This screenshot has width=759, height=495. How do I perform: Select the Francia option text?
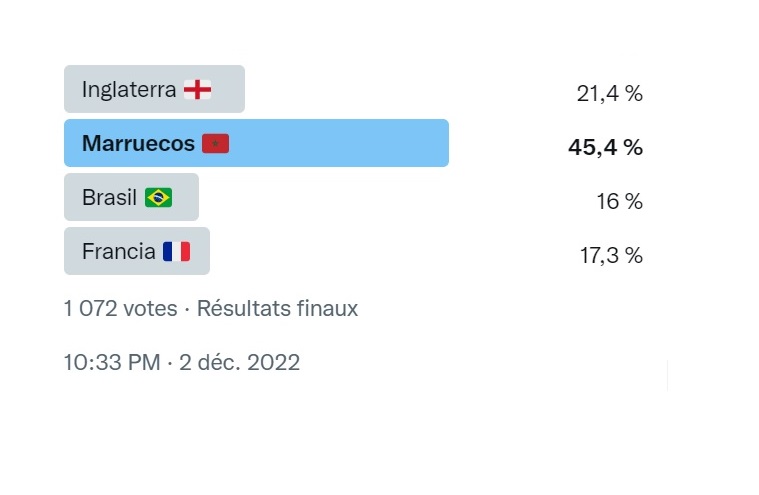coord(118,252)
